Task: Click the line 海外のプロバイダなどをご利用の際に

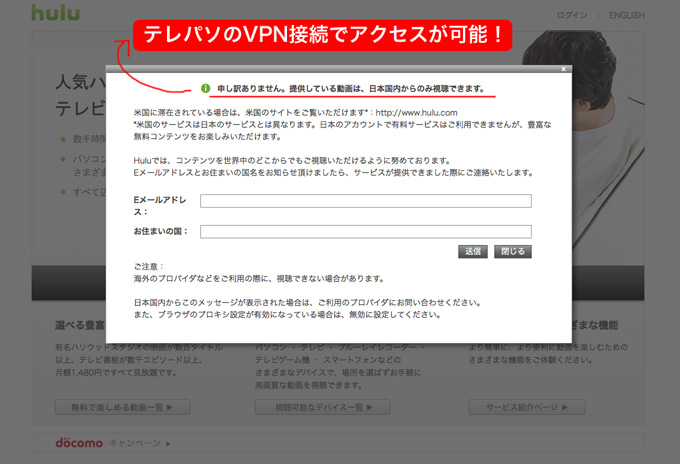Action: pos(258,279)
